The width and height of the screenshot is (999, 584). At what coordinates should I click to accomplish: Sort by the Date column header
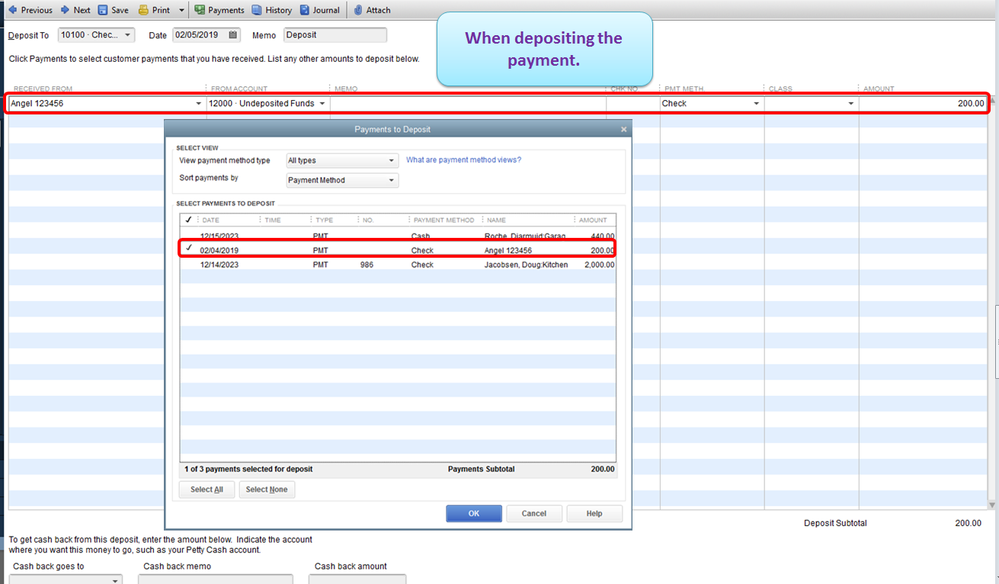tap(211, 220)
